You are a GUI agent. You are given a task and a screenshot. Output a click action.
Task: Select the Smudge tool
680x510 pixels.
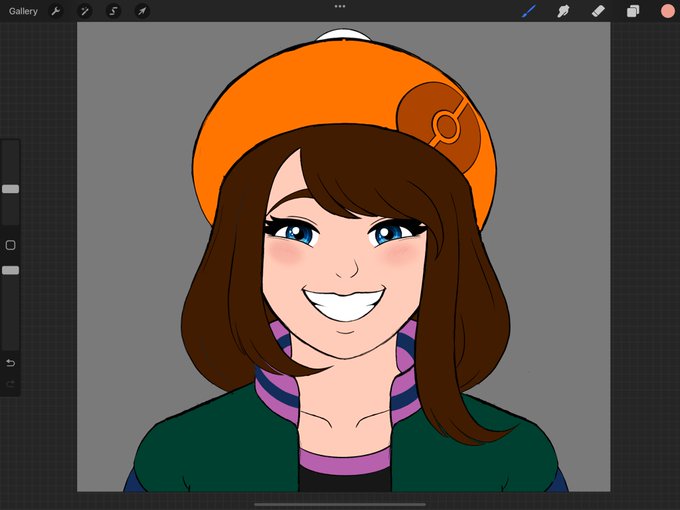click(563, 11)
